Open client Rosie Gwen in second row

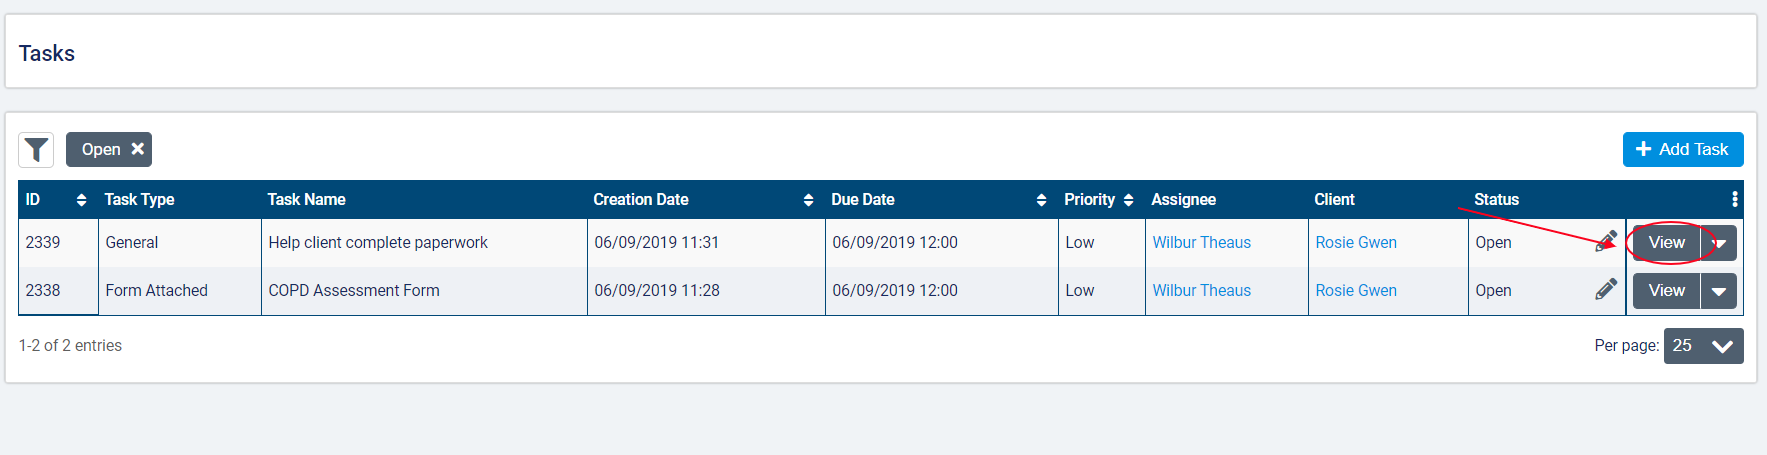point(1355,290)
